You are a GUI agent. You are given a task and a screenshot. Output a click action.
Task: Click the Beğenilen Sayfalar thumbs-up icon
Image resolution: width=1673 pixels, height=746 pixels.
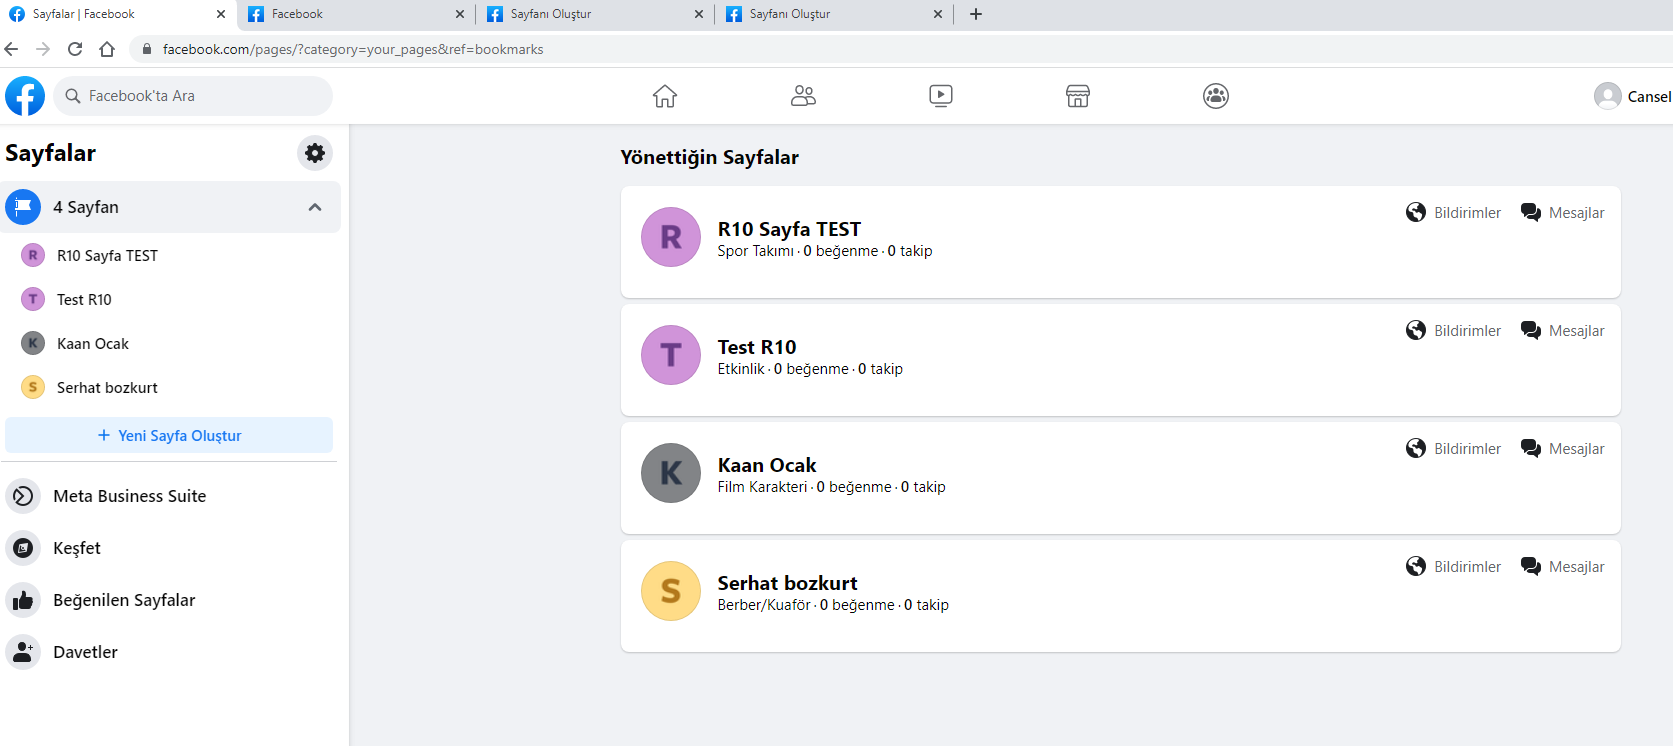[x=23, y=600]
